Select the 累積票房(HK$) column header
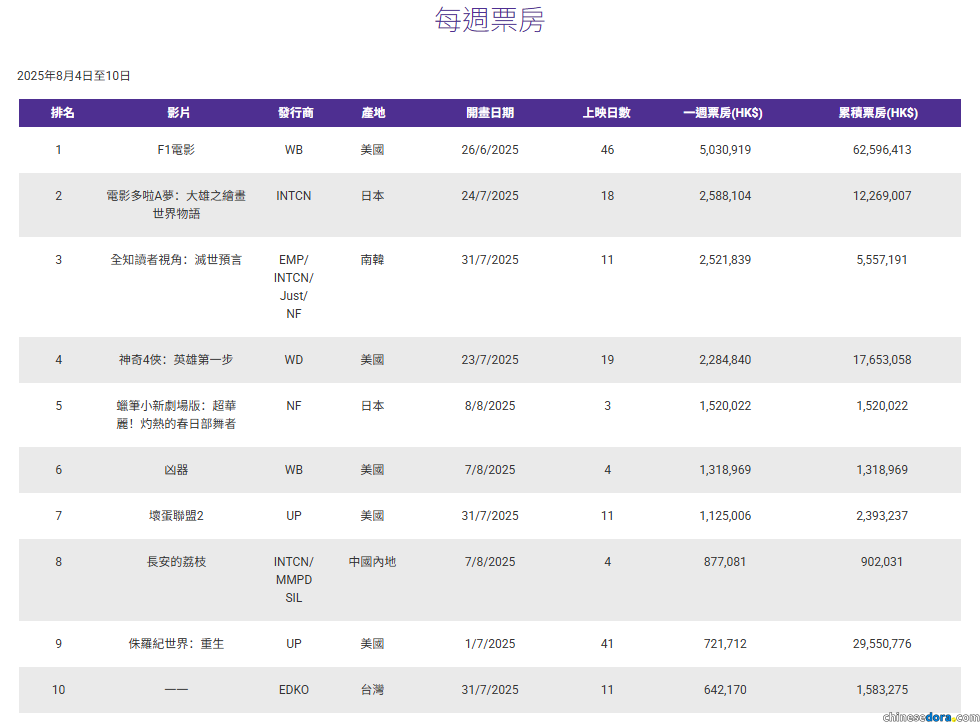This screenshot has height=724, width=980. (x=878, y=113)
